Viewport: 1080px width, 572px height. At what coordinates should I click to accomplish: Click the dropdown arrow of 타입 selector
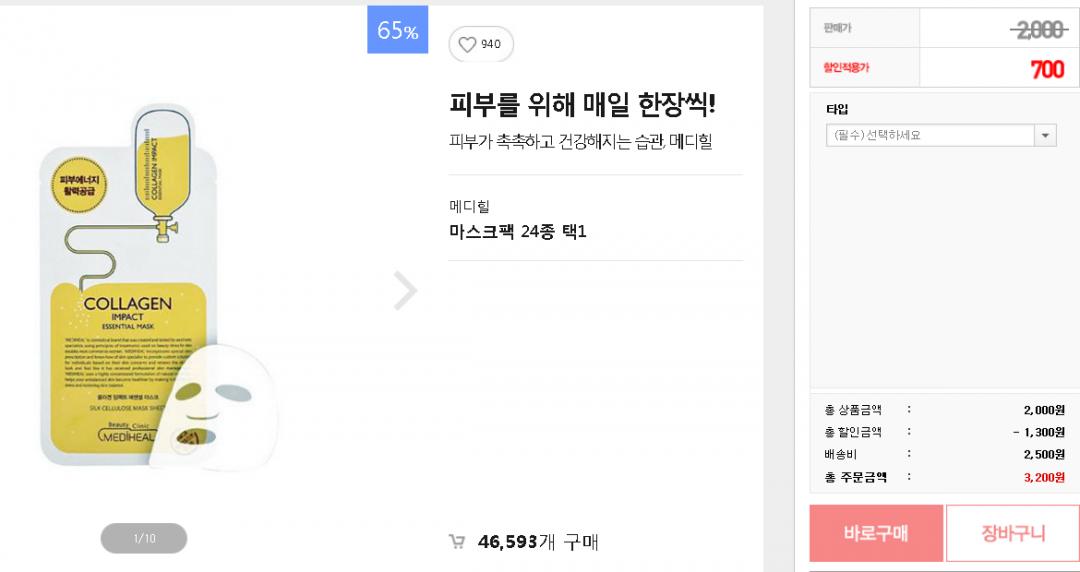pyautogui.click(x=1045, y=135)
